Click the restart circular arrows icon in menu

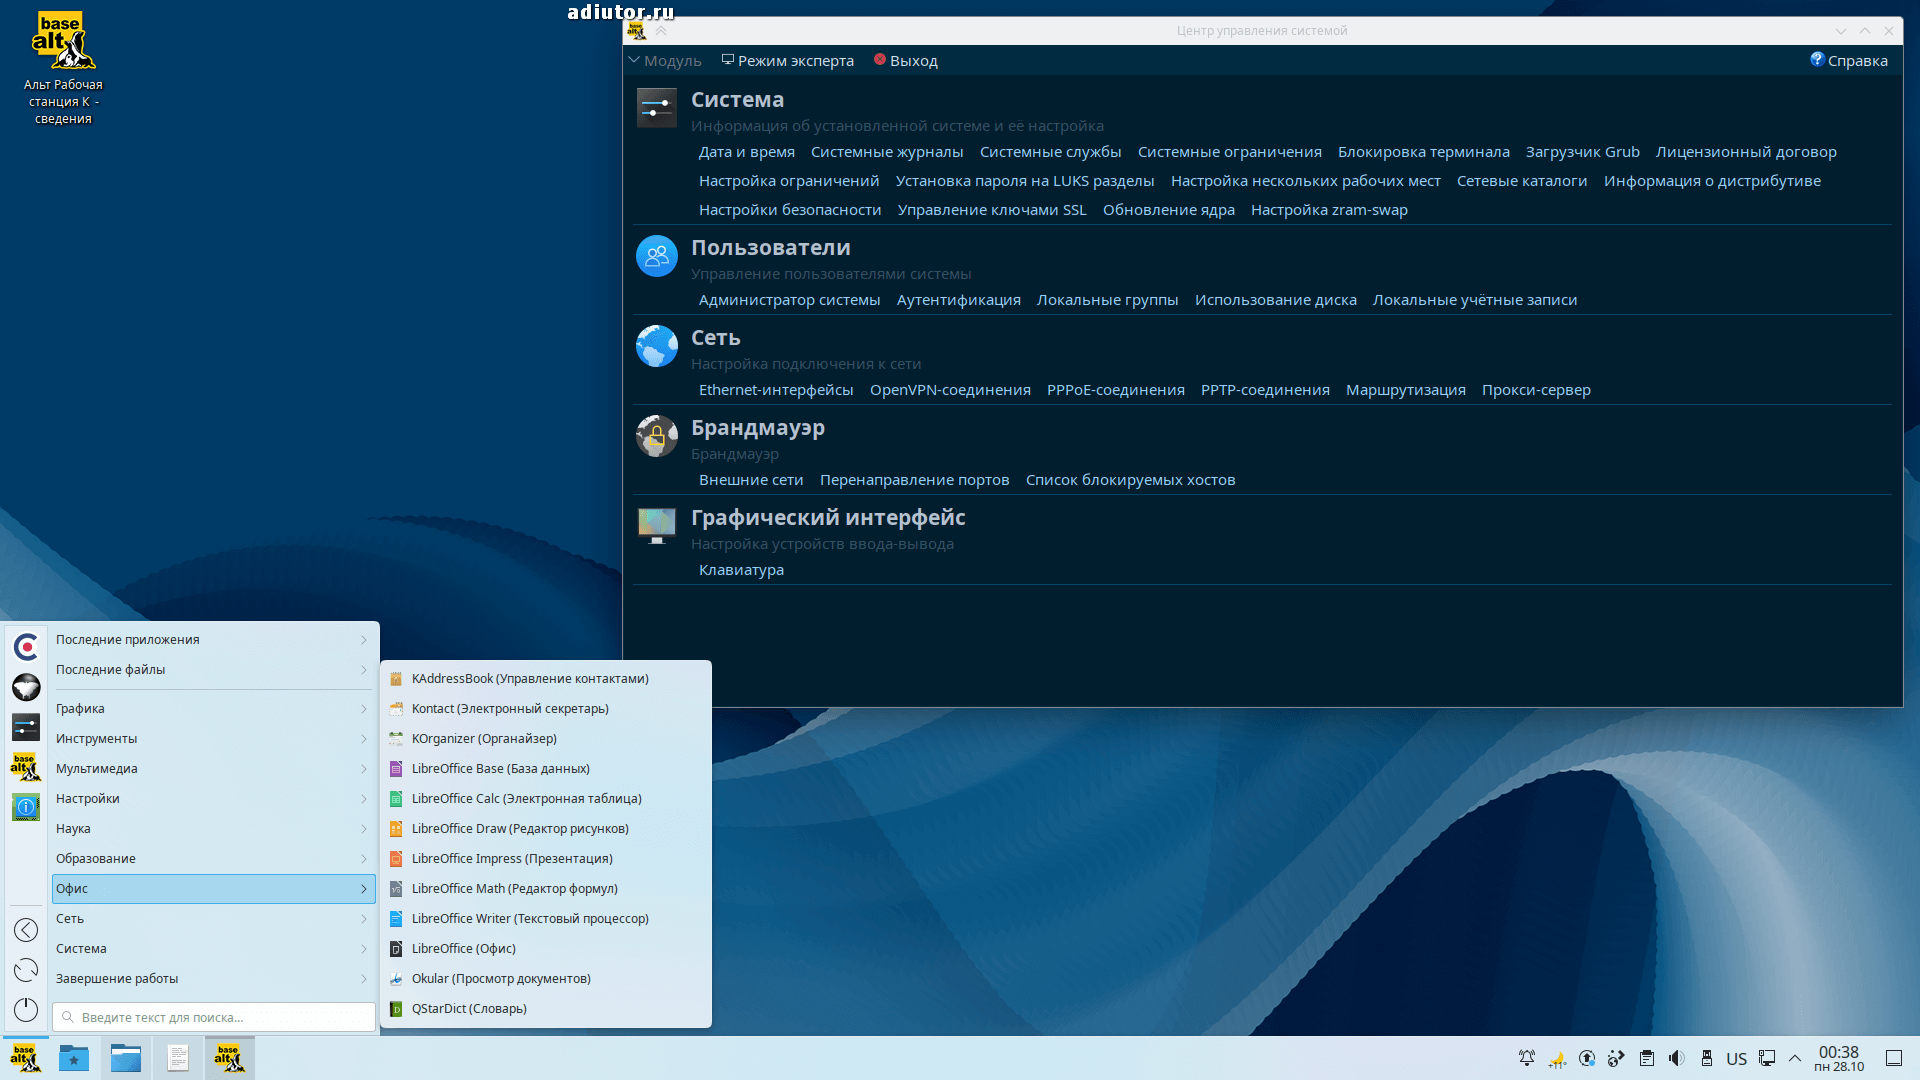pos(26,970)
